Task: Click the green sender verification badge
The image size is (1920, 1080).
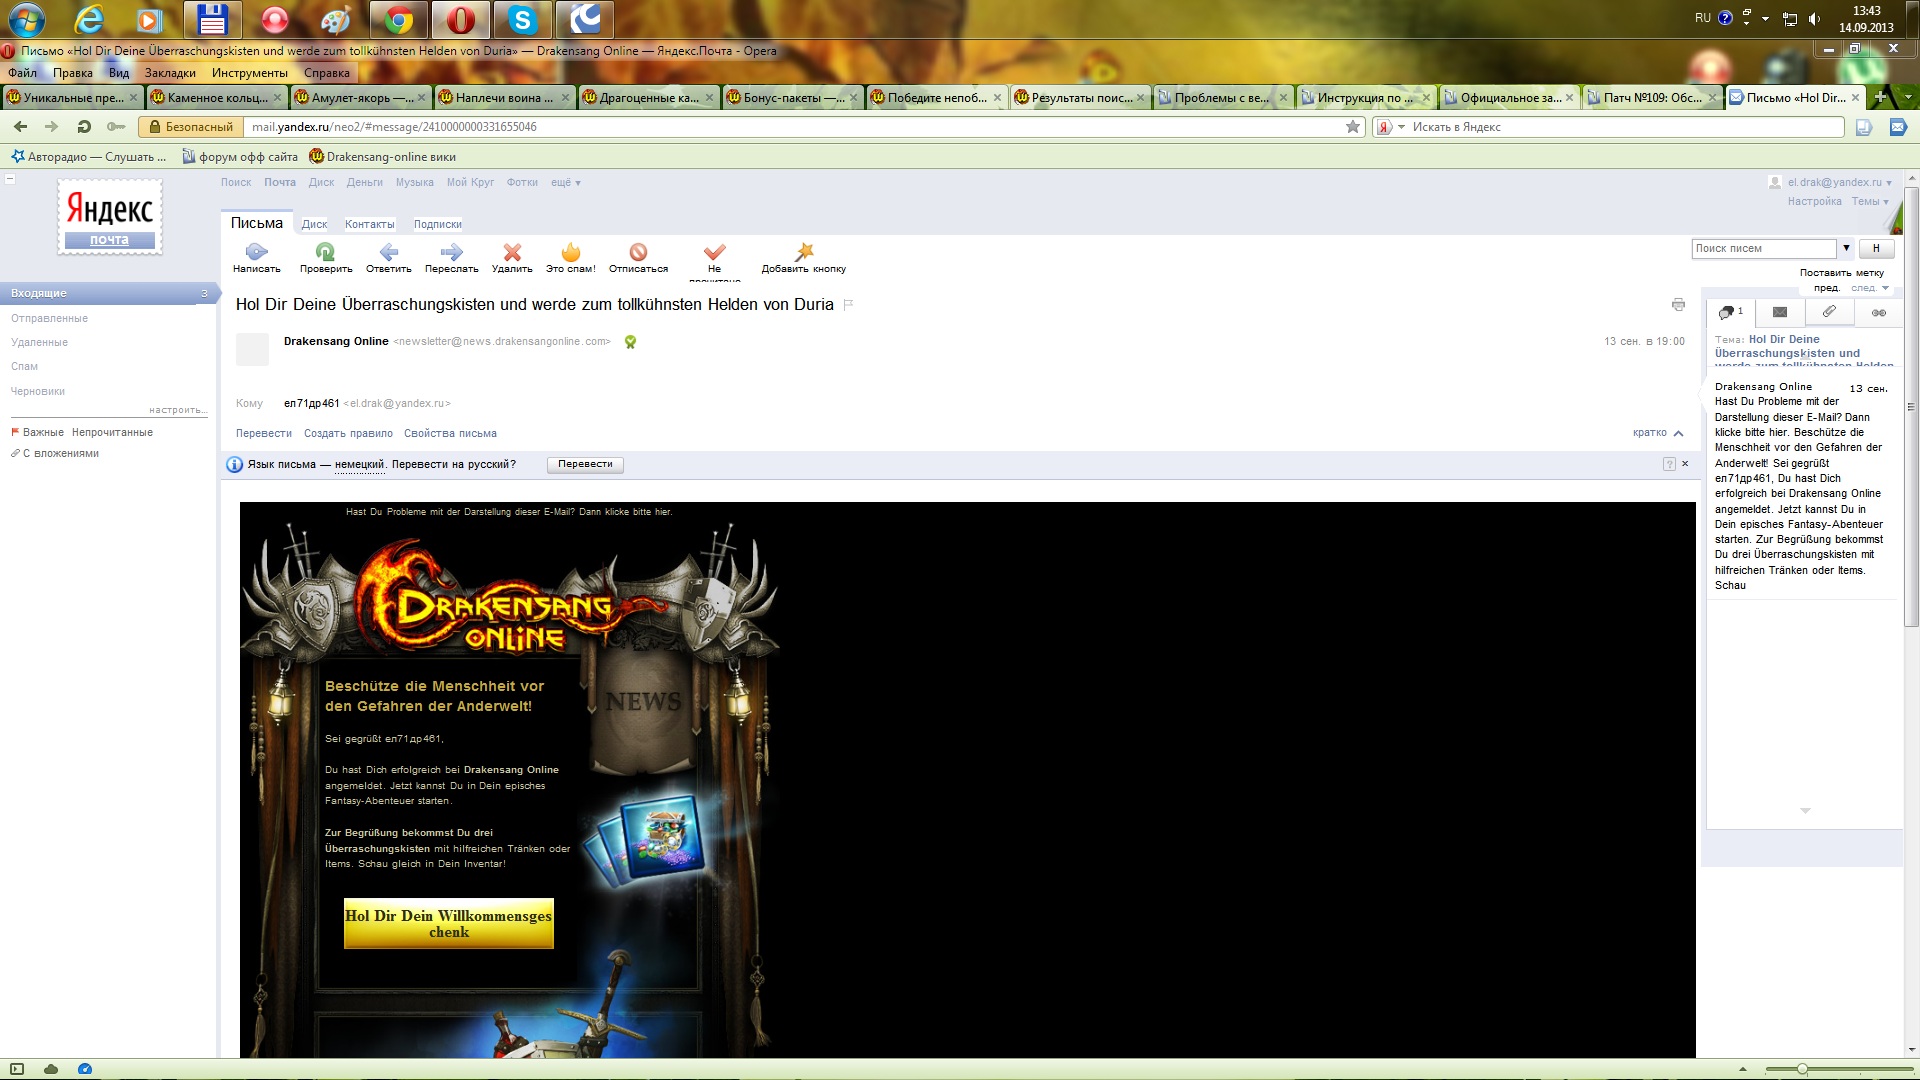Action: pyautogui.click(x=630, y=342)
